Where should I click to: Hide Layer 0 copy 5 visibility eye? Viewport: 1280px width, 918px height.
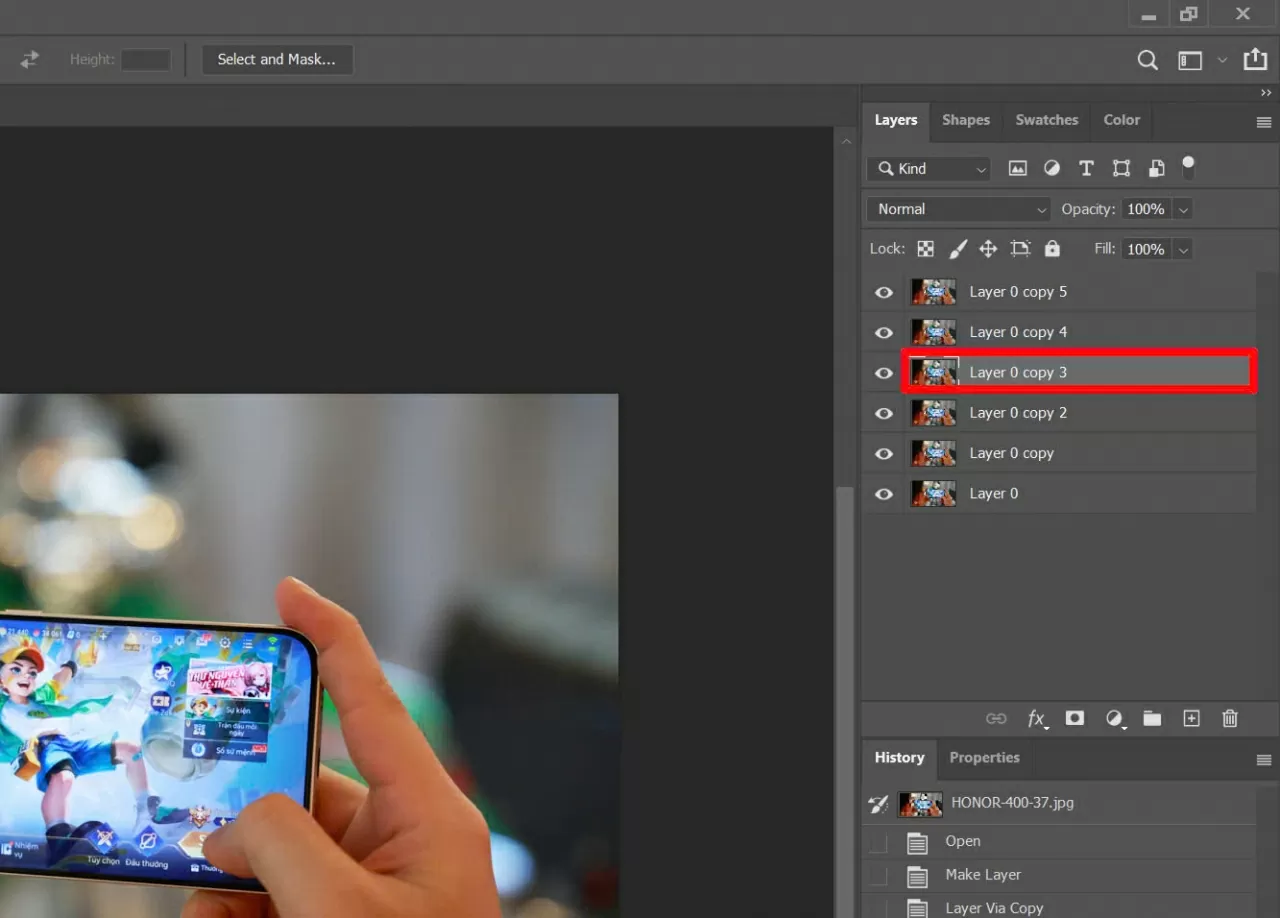[x=884, y=293]
